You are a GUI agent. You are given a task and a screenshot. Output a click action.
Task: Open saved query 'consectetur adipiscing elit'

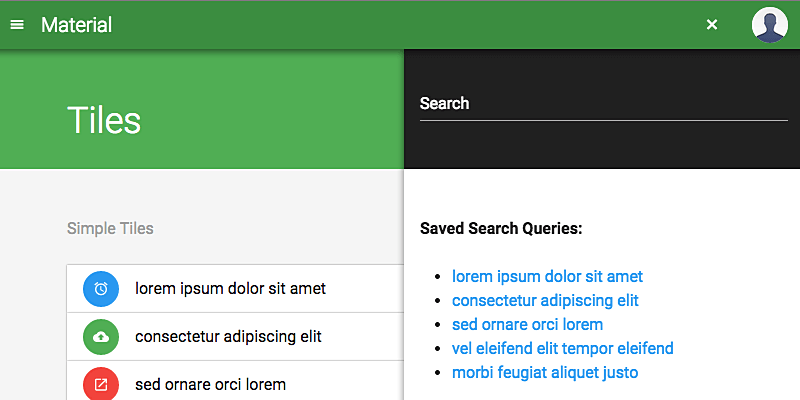click(545, 301)
